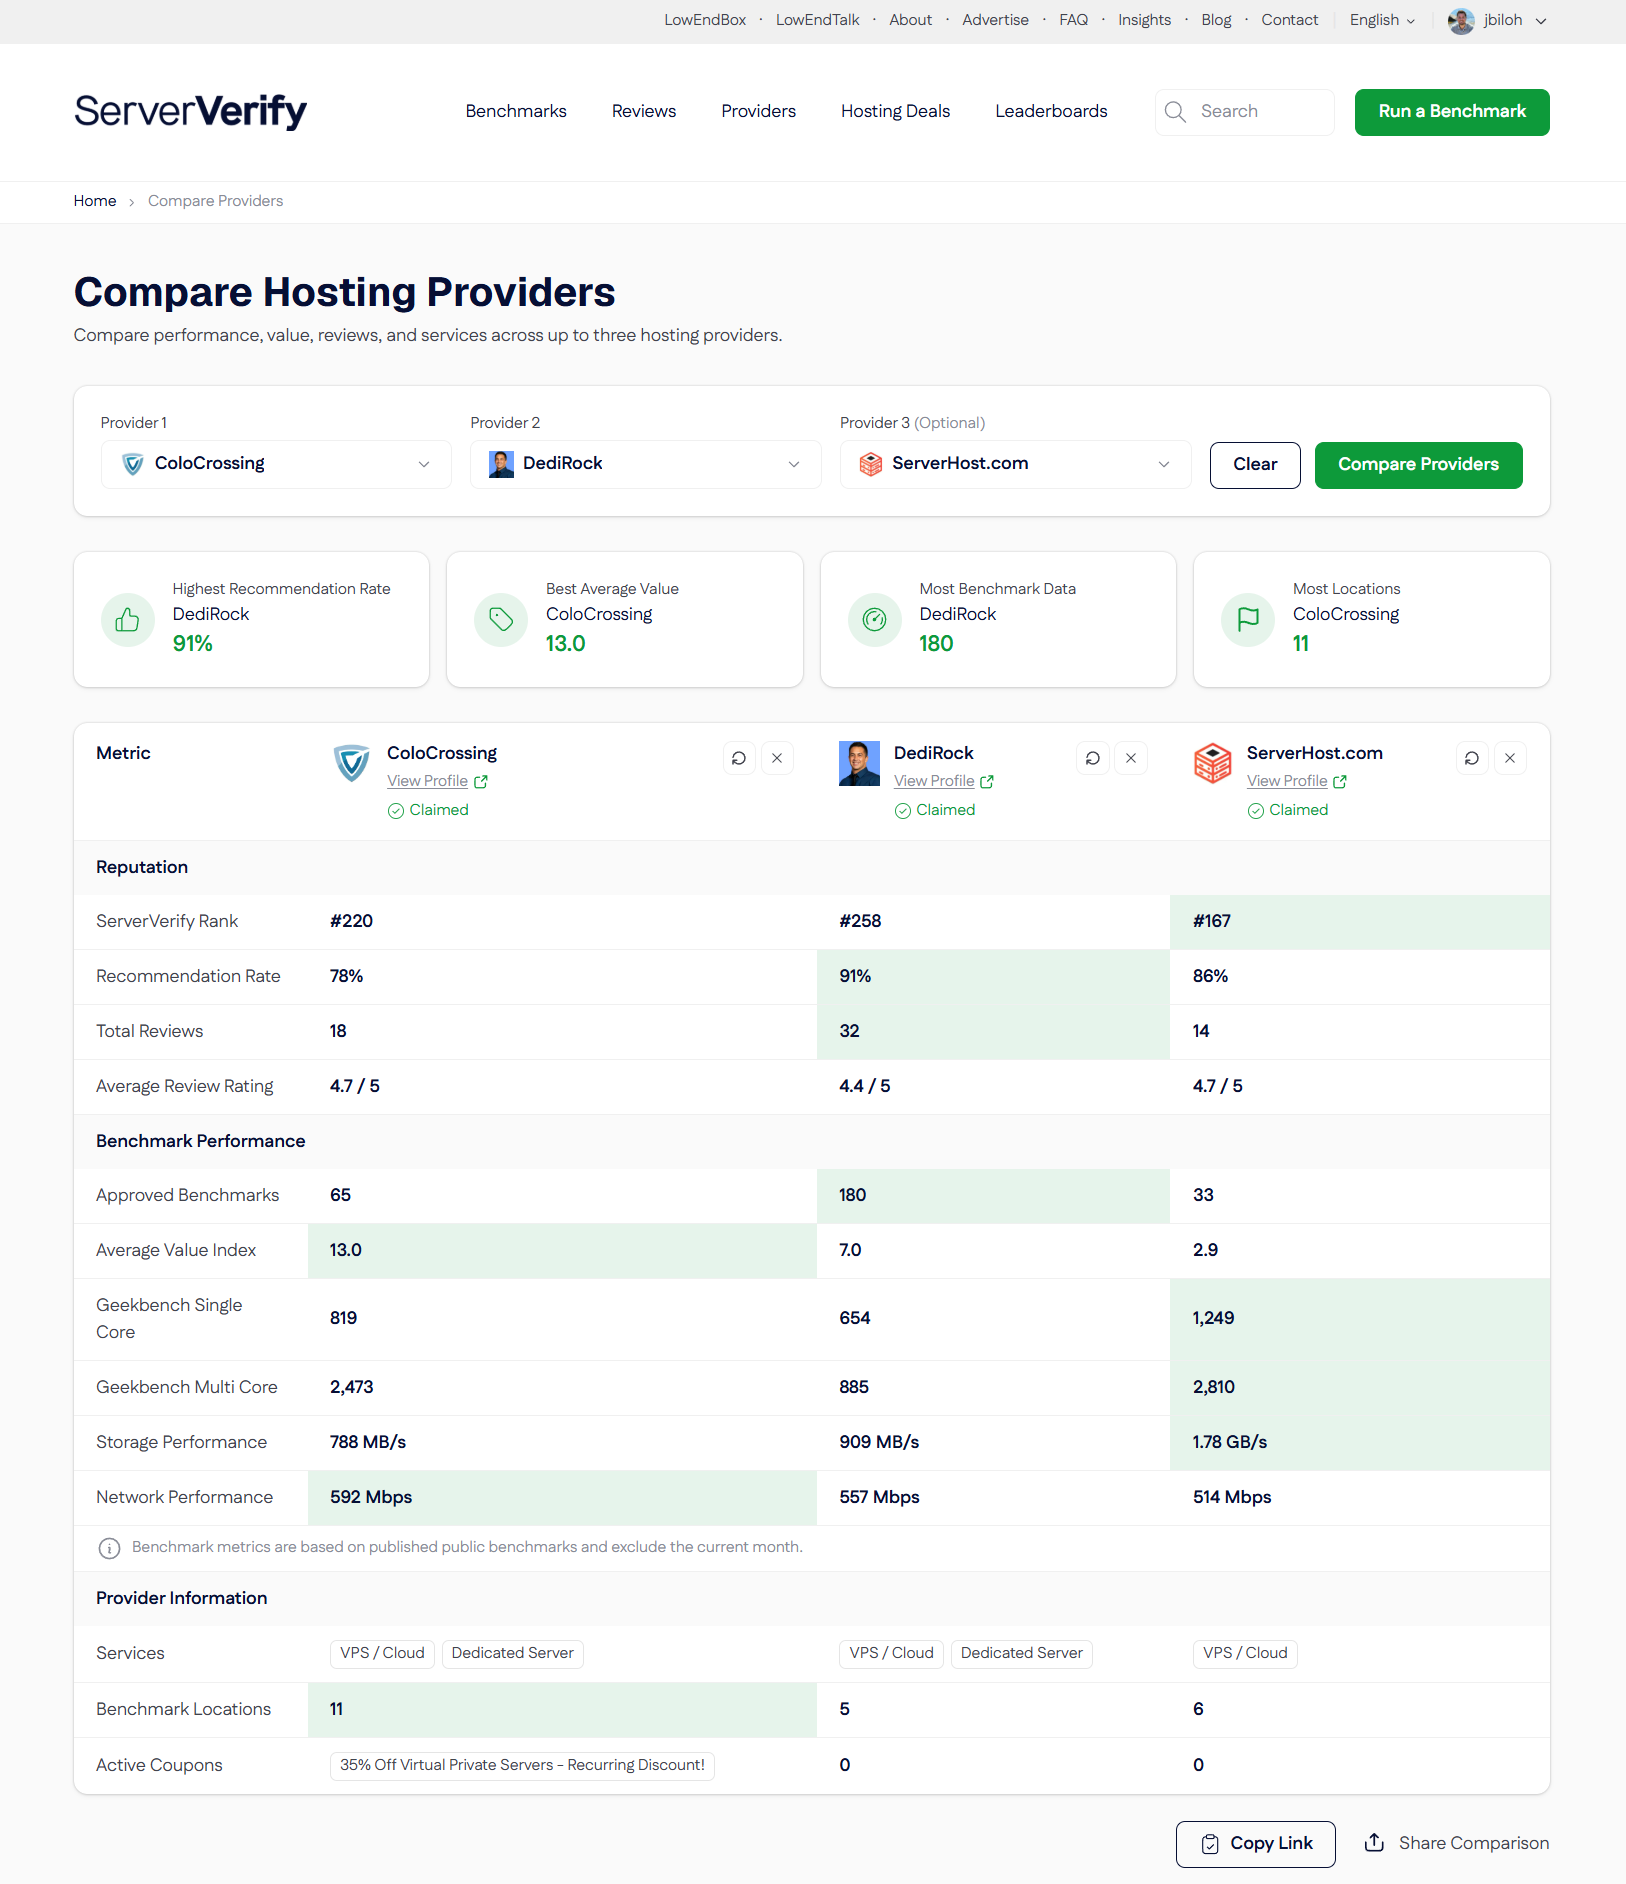Image resolution: width=1626 pixels, height=1884 pixels.
Task: Expand the jbiloh account menu chevron
Action: [x=1541, y=21]
